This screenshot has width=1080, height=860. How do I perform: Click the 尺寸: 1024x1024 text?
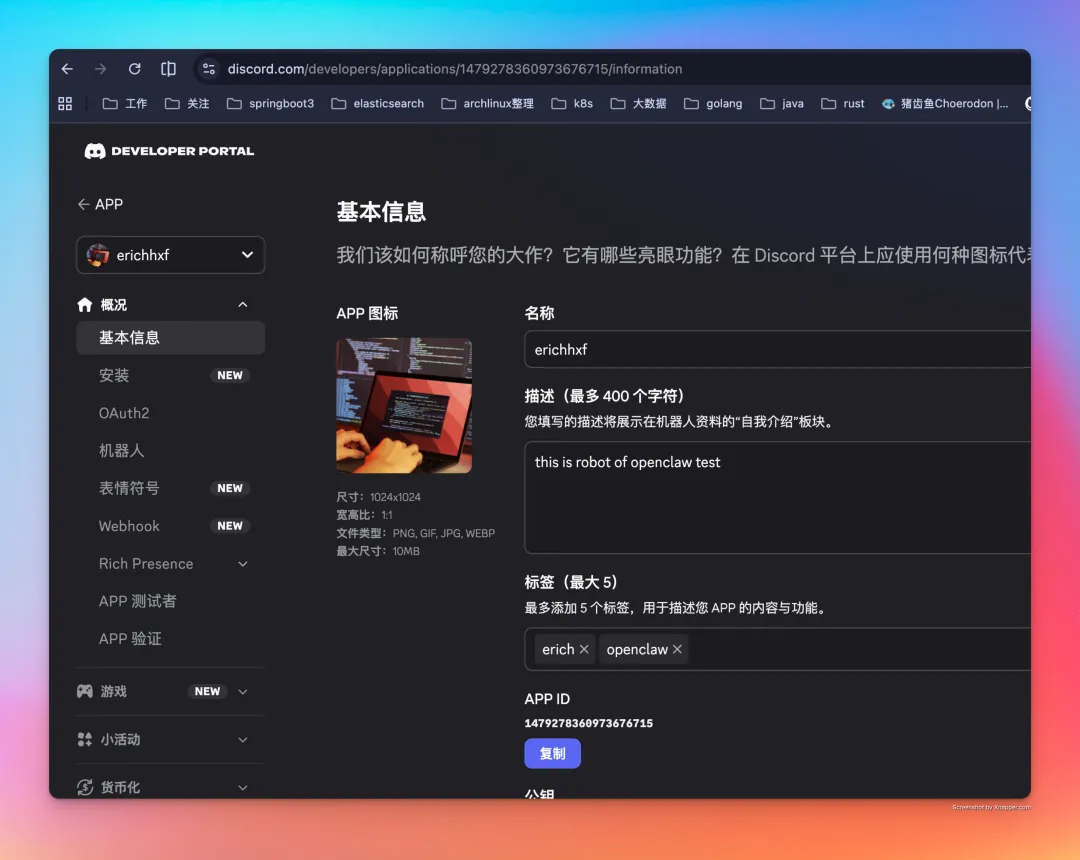[x=378, y=497]
